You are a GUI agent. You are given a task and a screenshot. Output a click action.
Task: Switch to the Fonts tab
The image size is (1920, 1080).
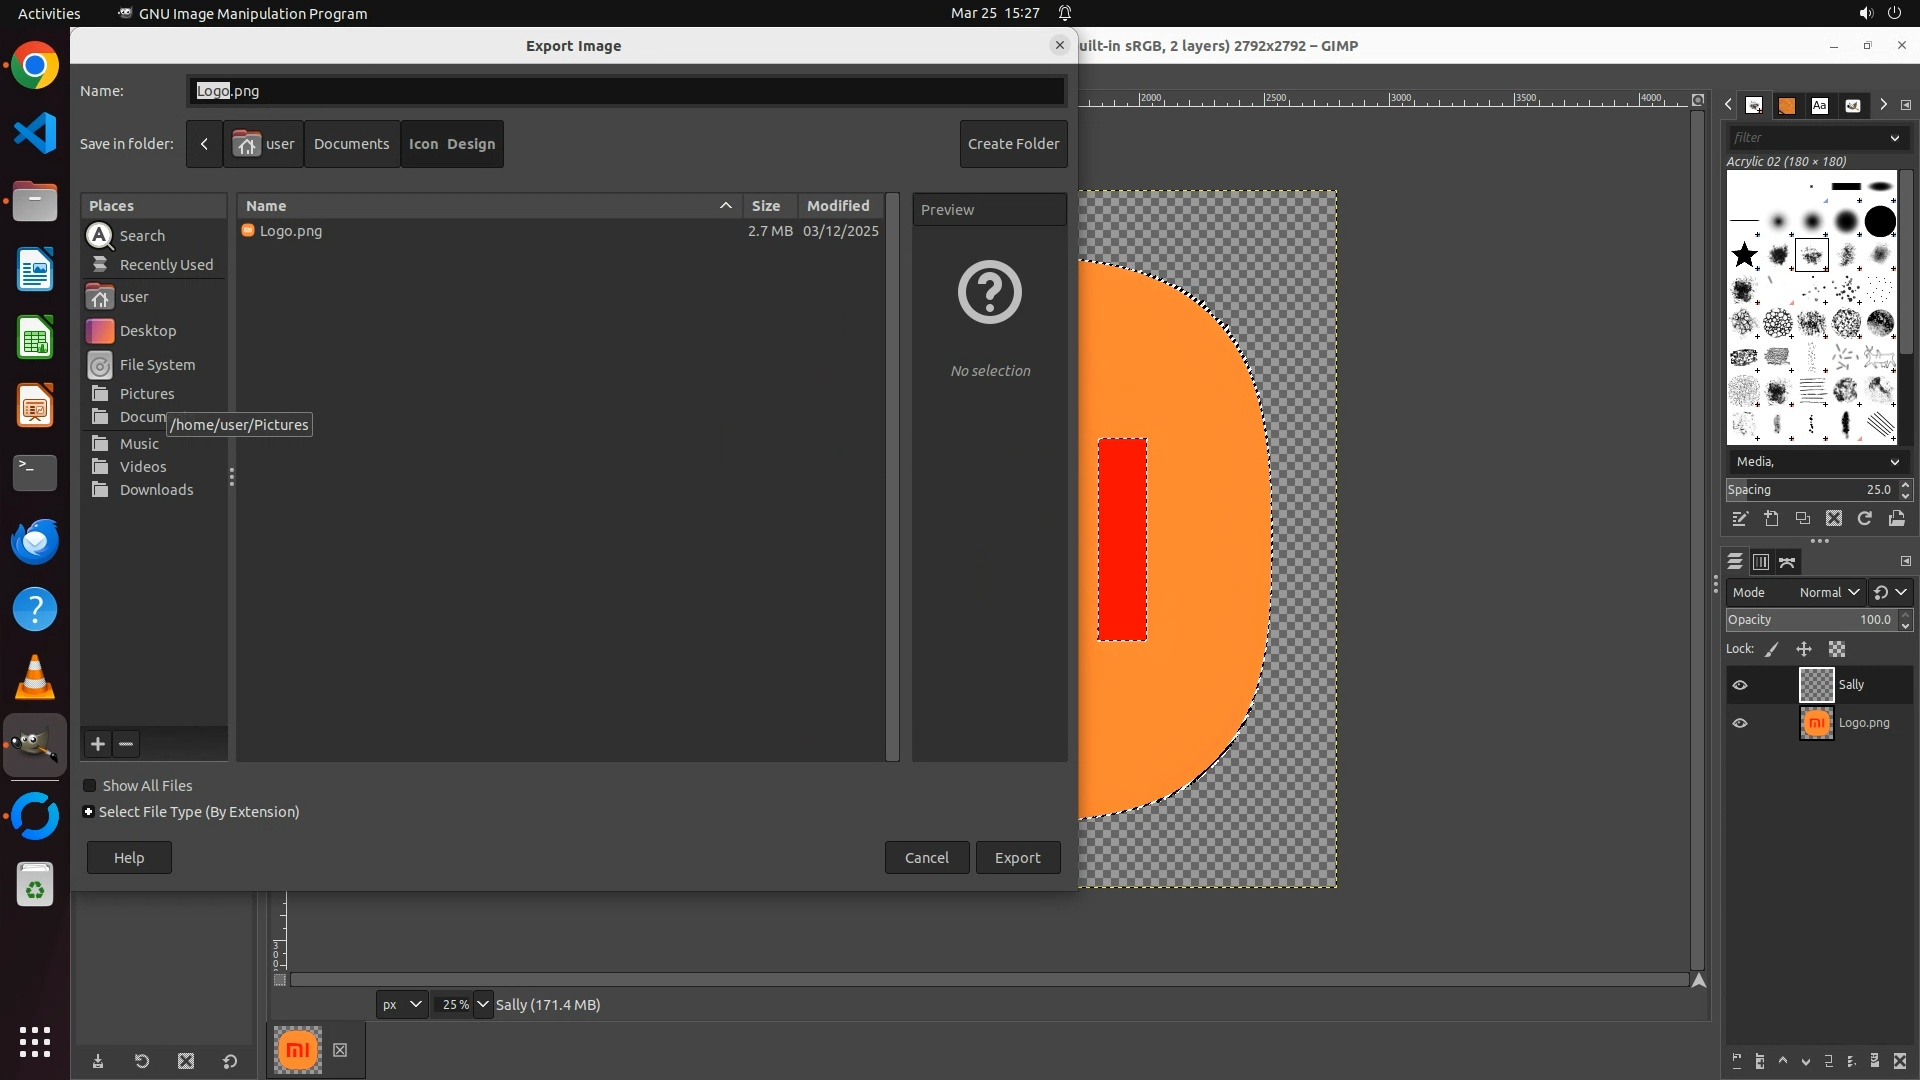[x=1819, y=105]
